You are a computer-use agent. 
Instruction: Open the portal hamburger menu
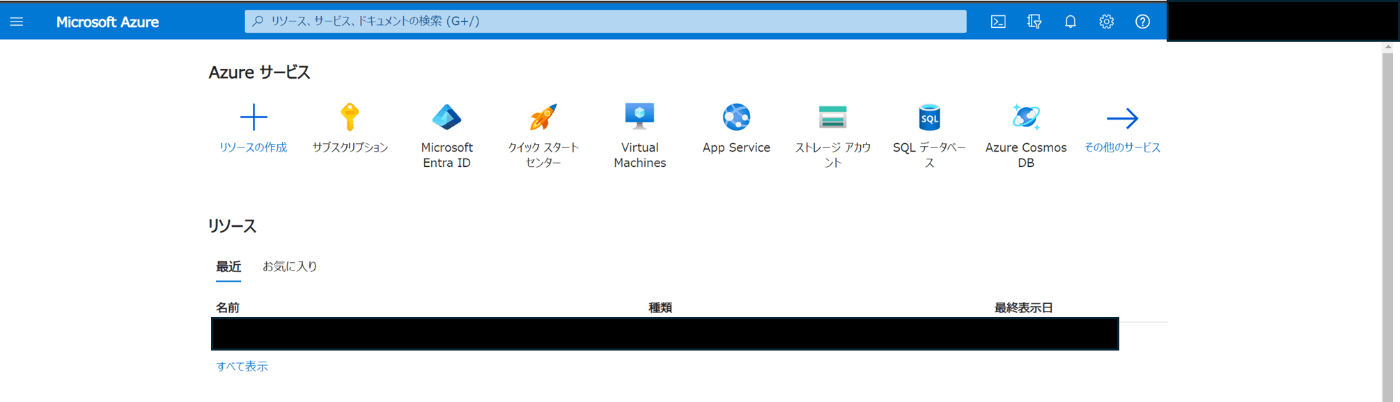(x=16, y=21)
